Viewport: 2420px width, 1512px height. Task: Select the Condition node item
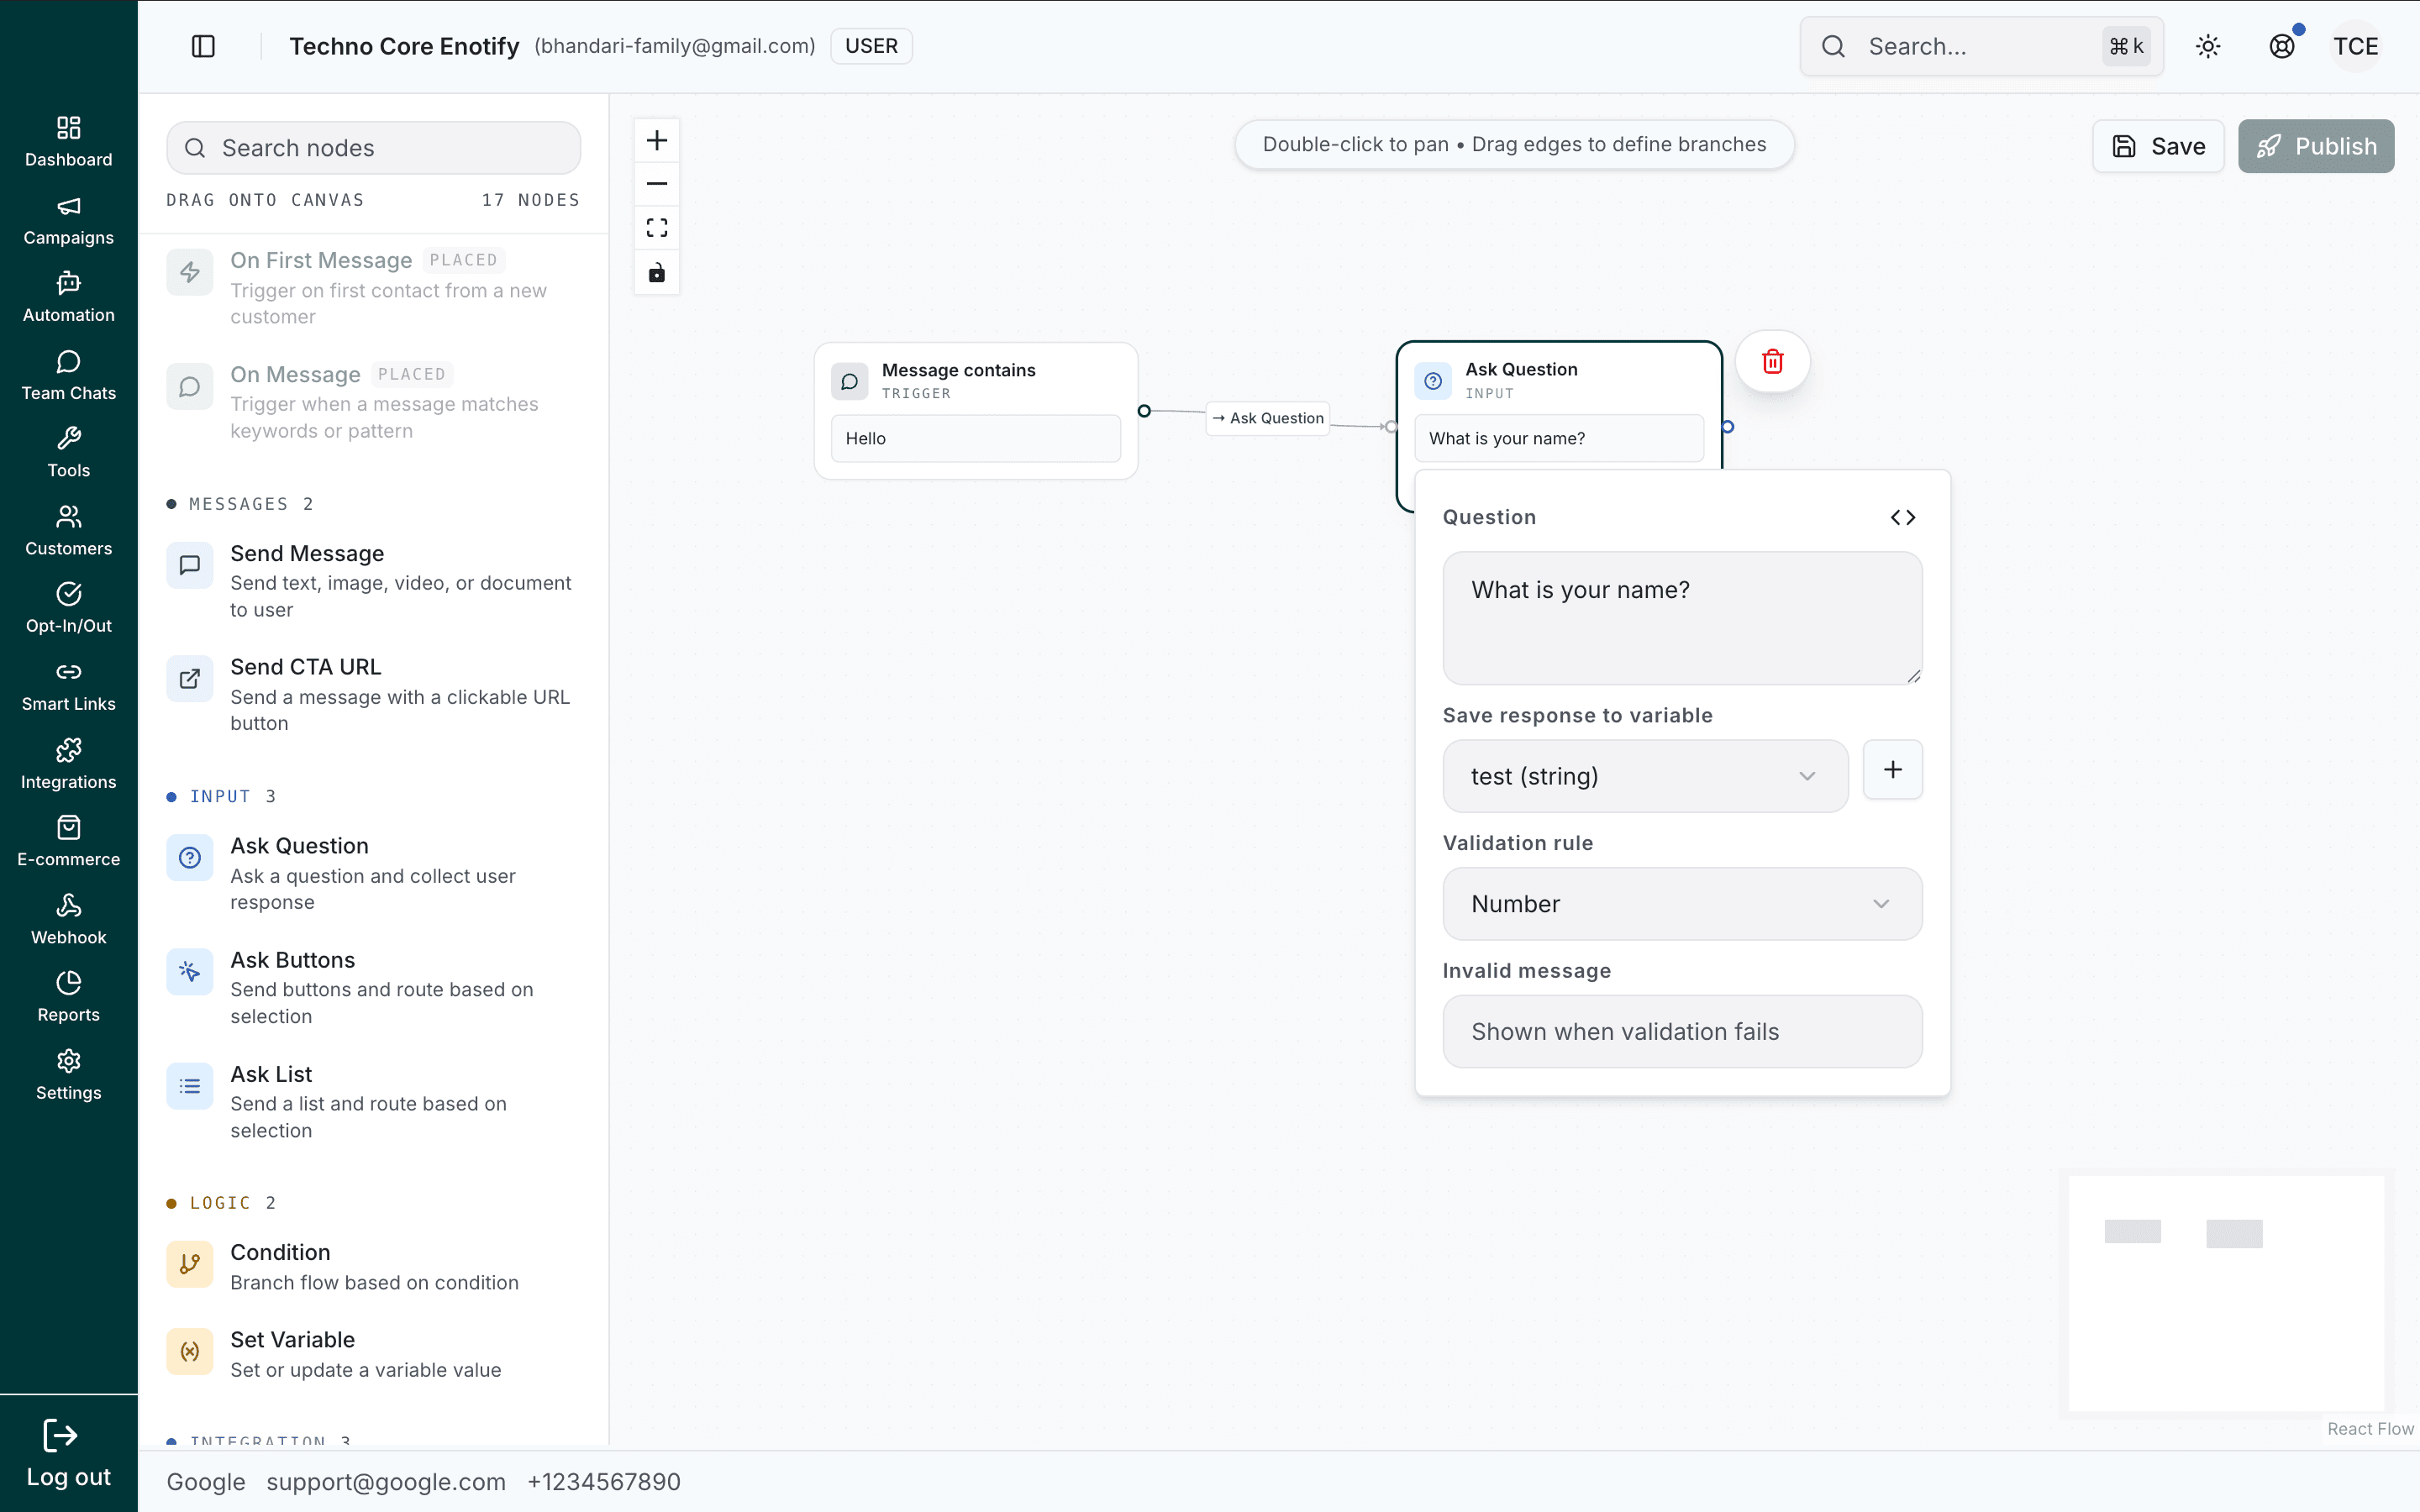(373, 1266)
